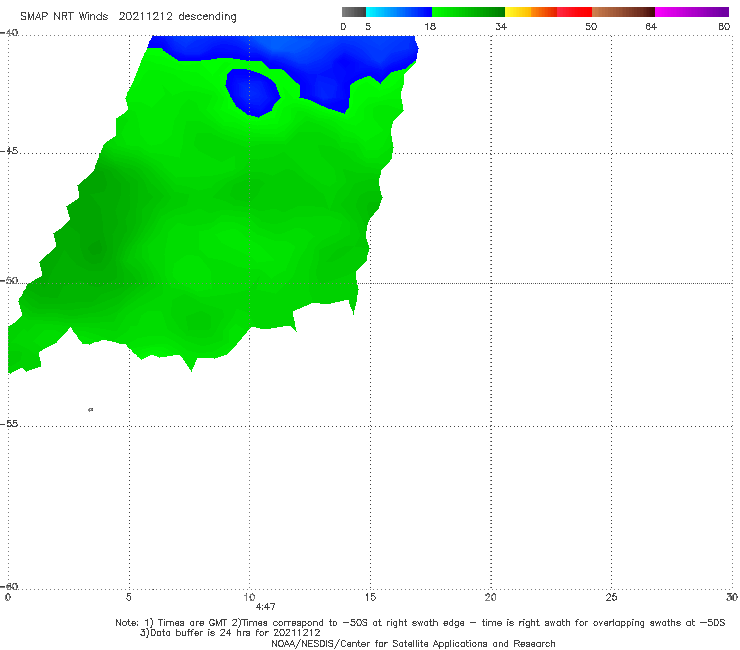Click the latitude axis label '-45'
740x650 pixels.
pyautogui.click(x=9, y=151)
